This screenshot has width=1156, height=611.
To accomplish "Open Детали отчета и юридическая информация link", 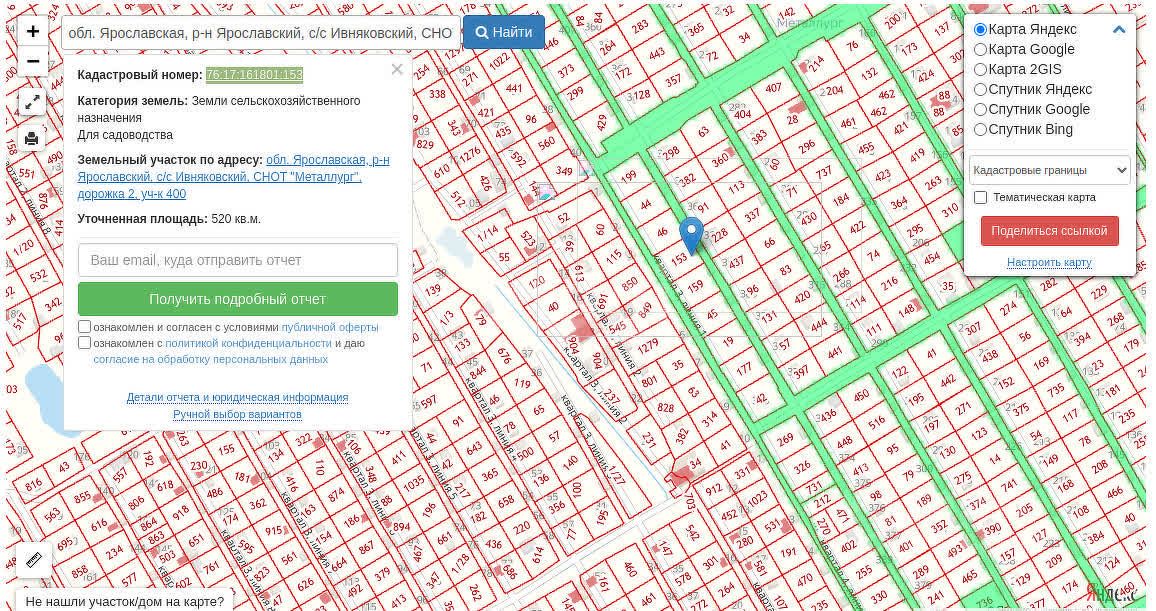I will (237, 397).
